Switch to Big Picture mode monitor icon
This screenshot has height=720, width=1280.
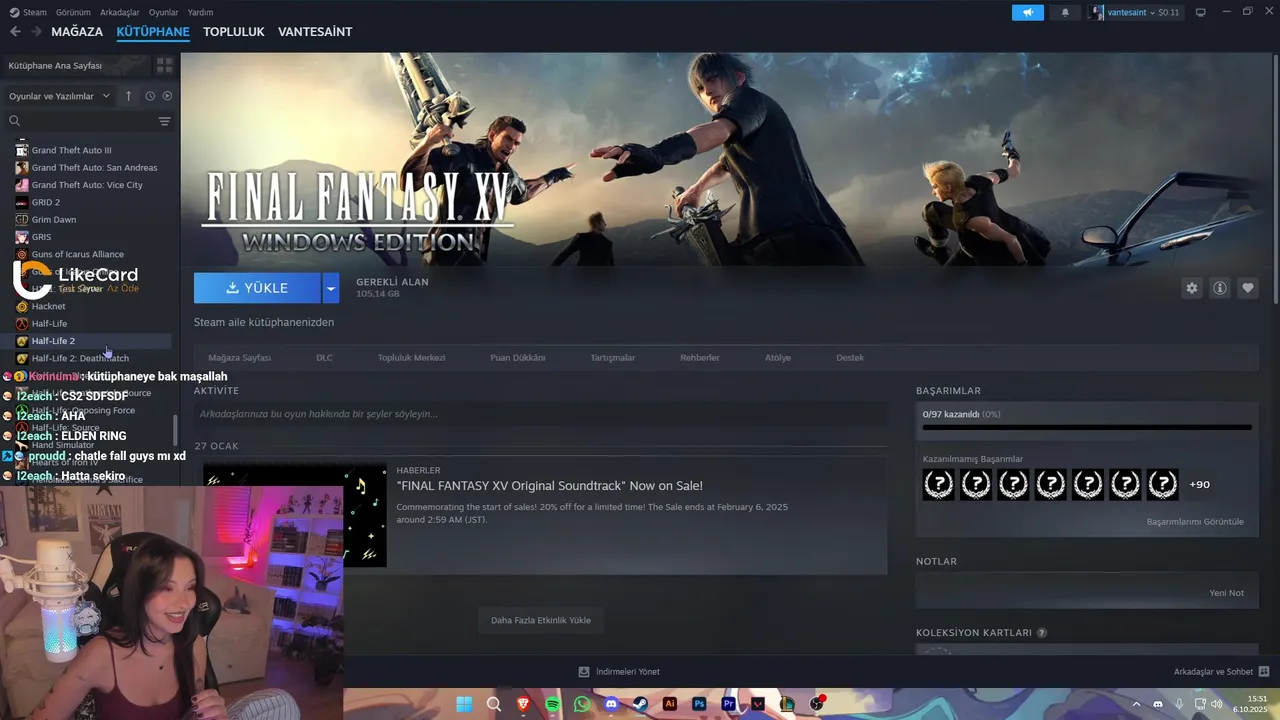[1200, 12]
